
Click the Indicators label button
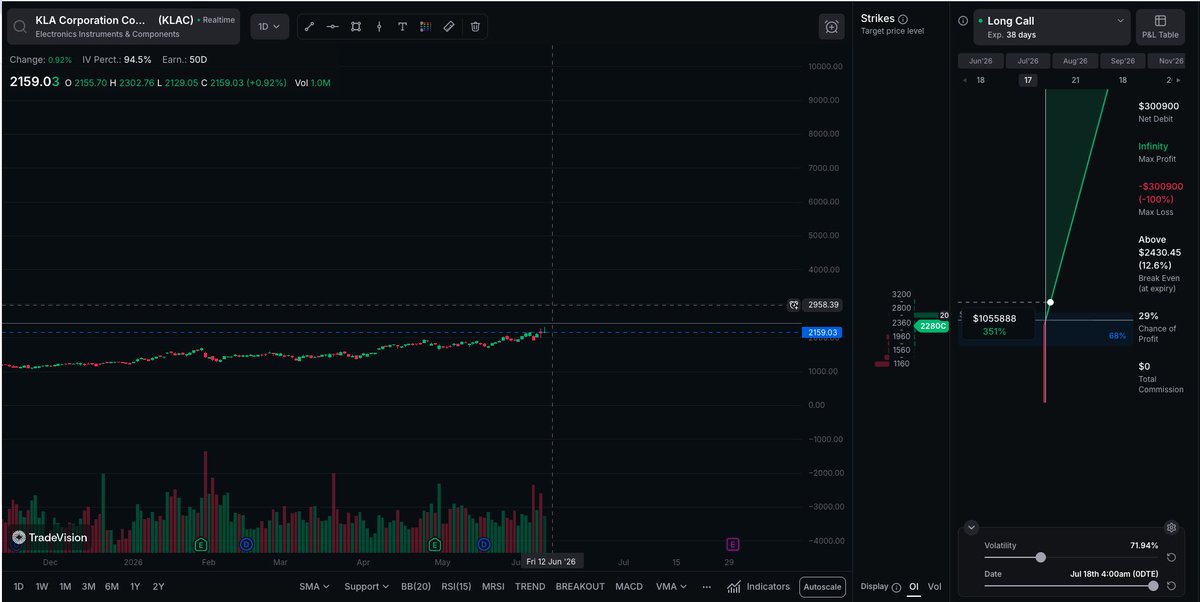[768, 587]
